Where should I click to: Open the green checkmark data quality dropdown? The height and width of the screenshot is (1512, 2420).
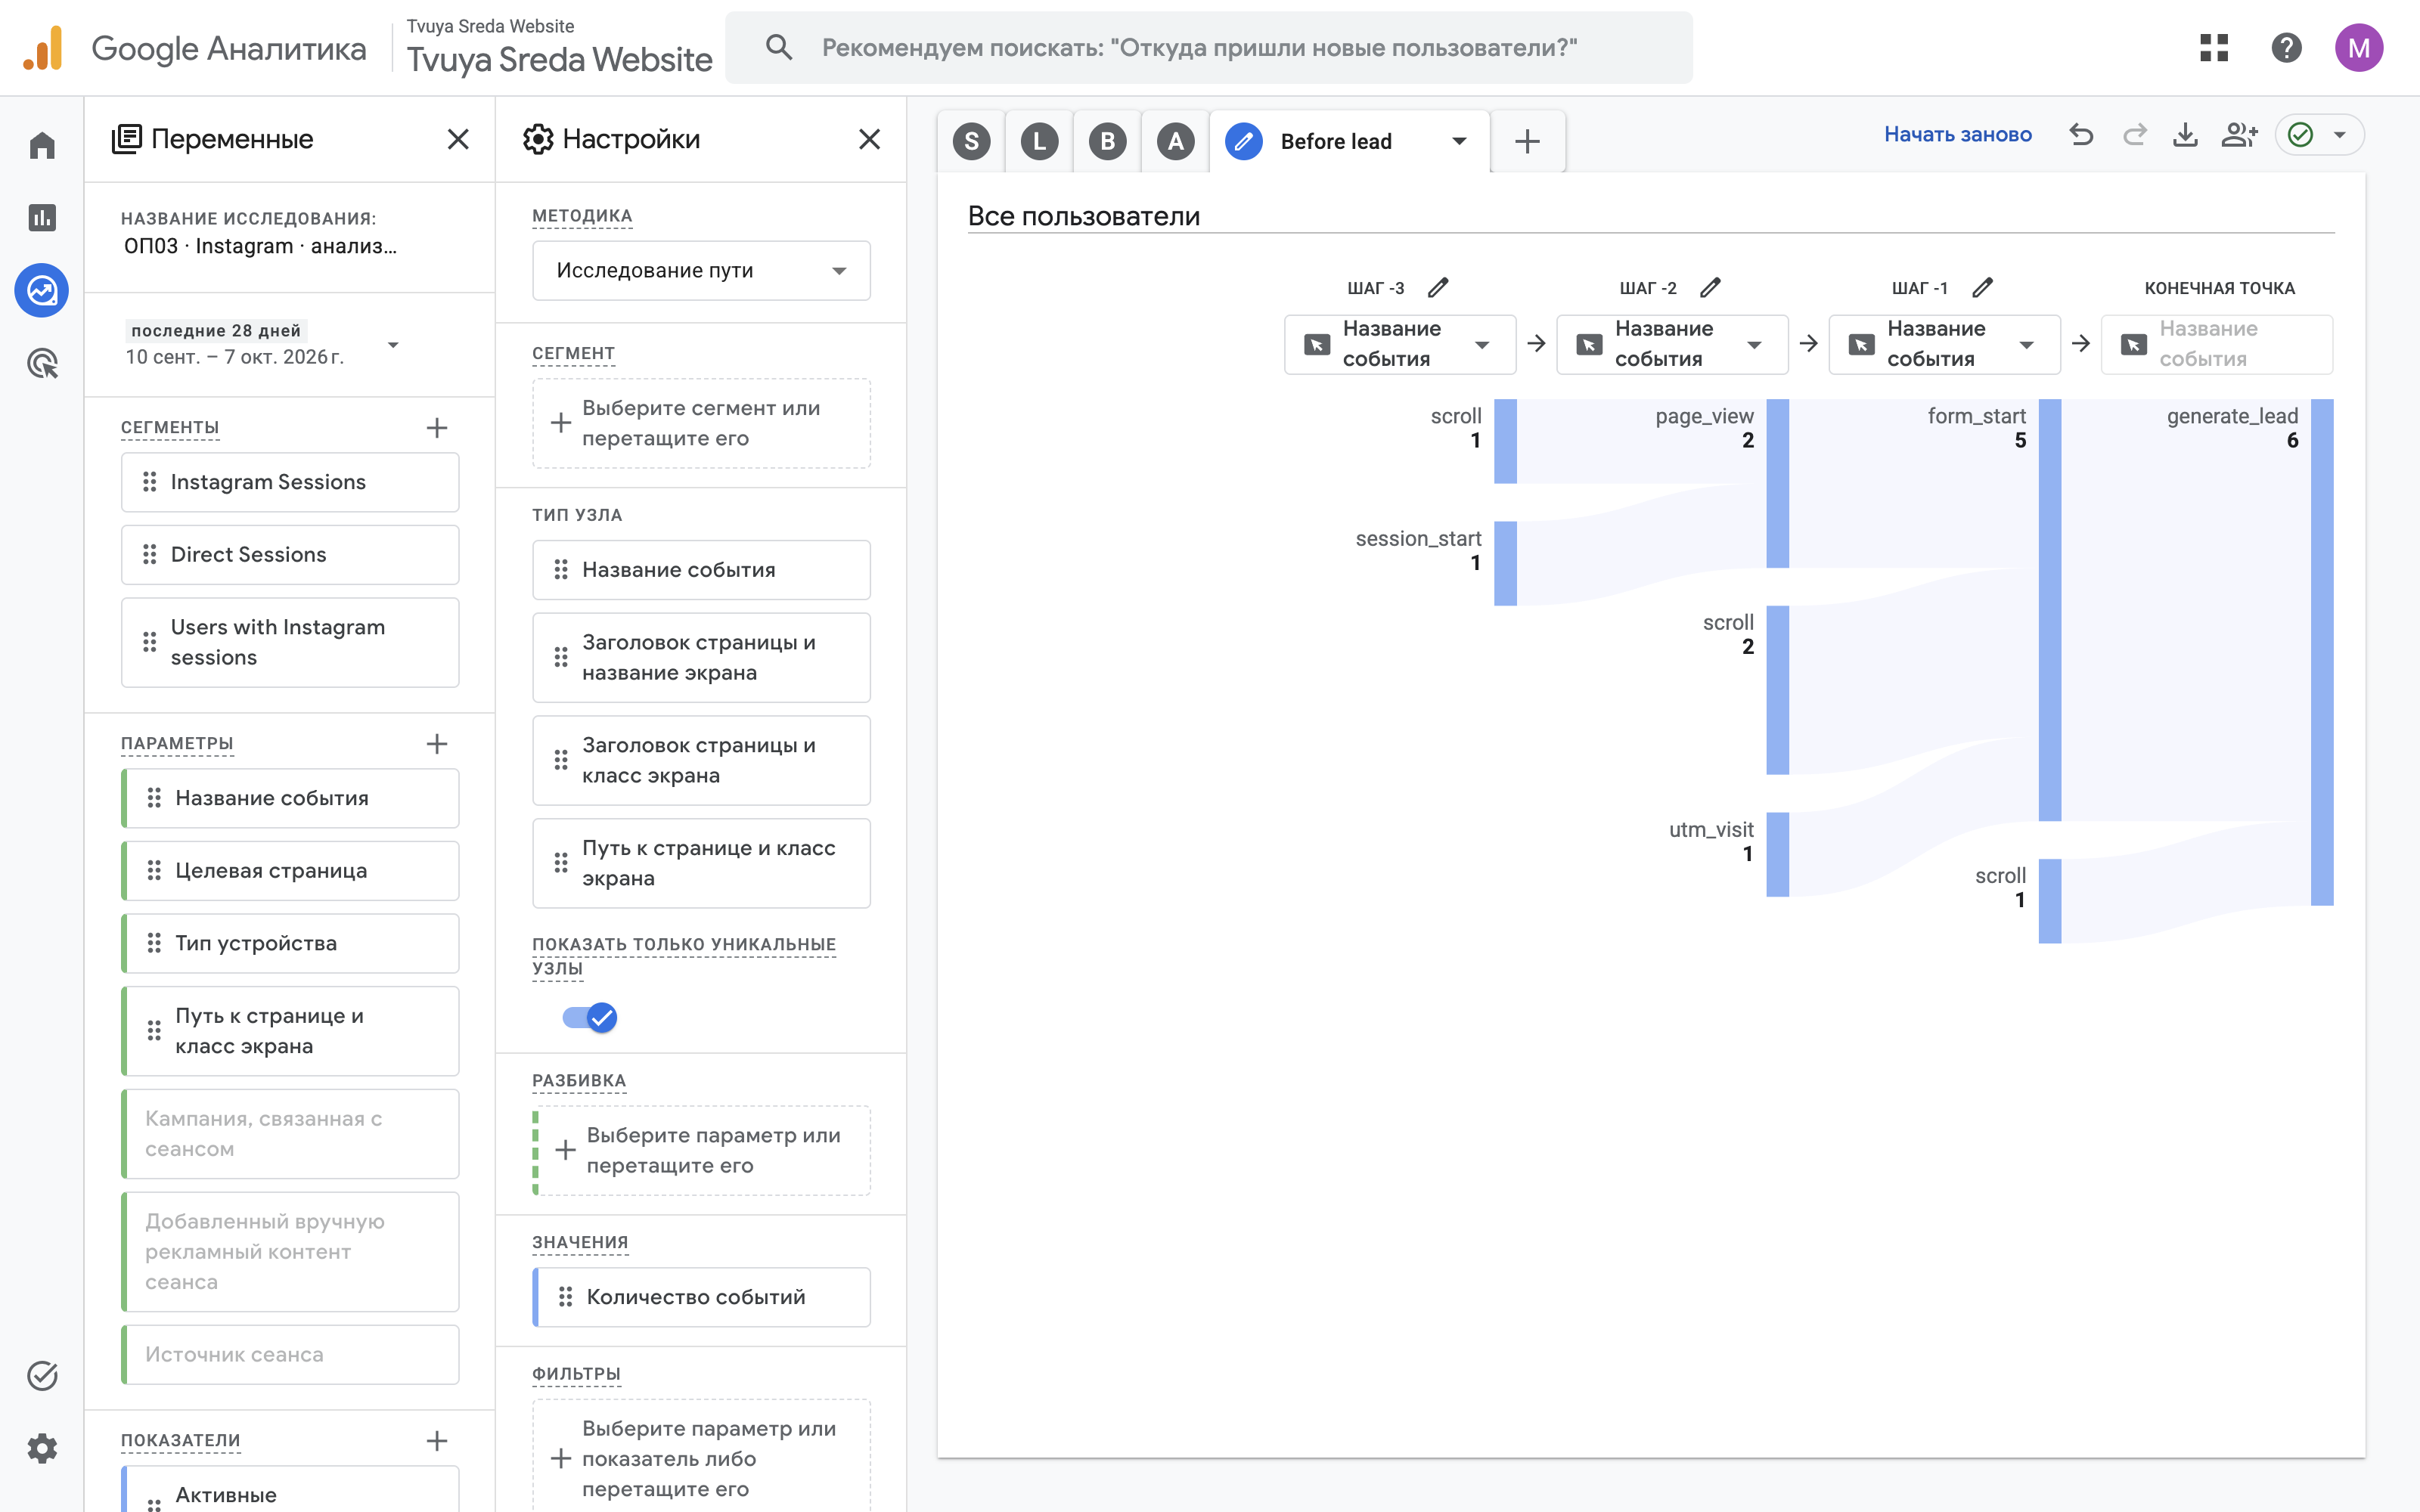[x=2319, y=135]
